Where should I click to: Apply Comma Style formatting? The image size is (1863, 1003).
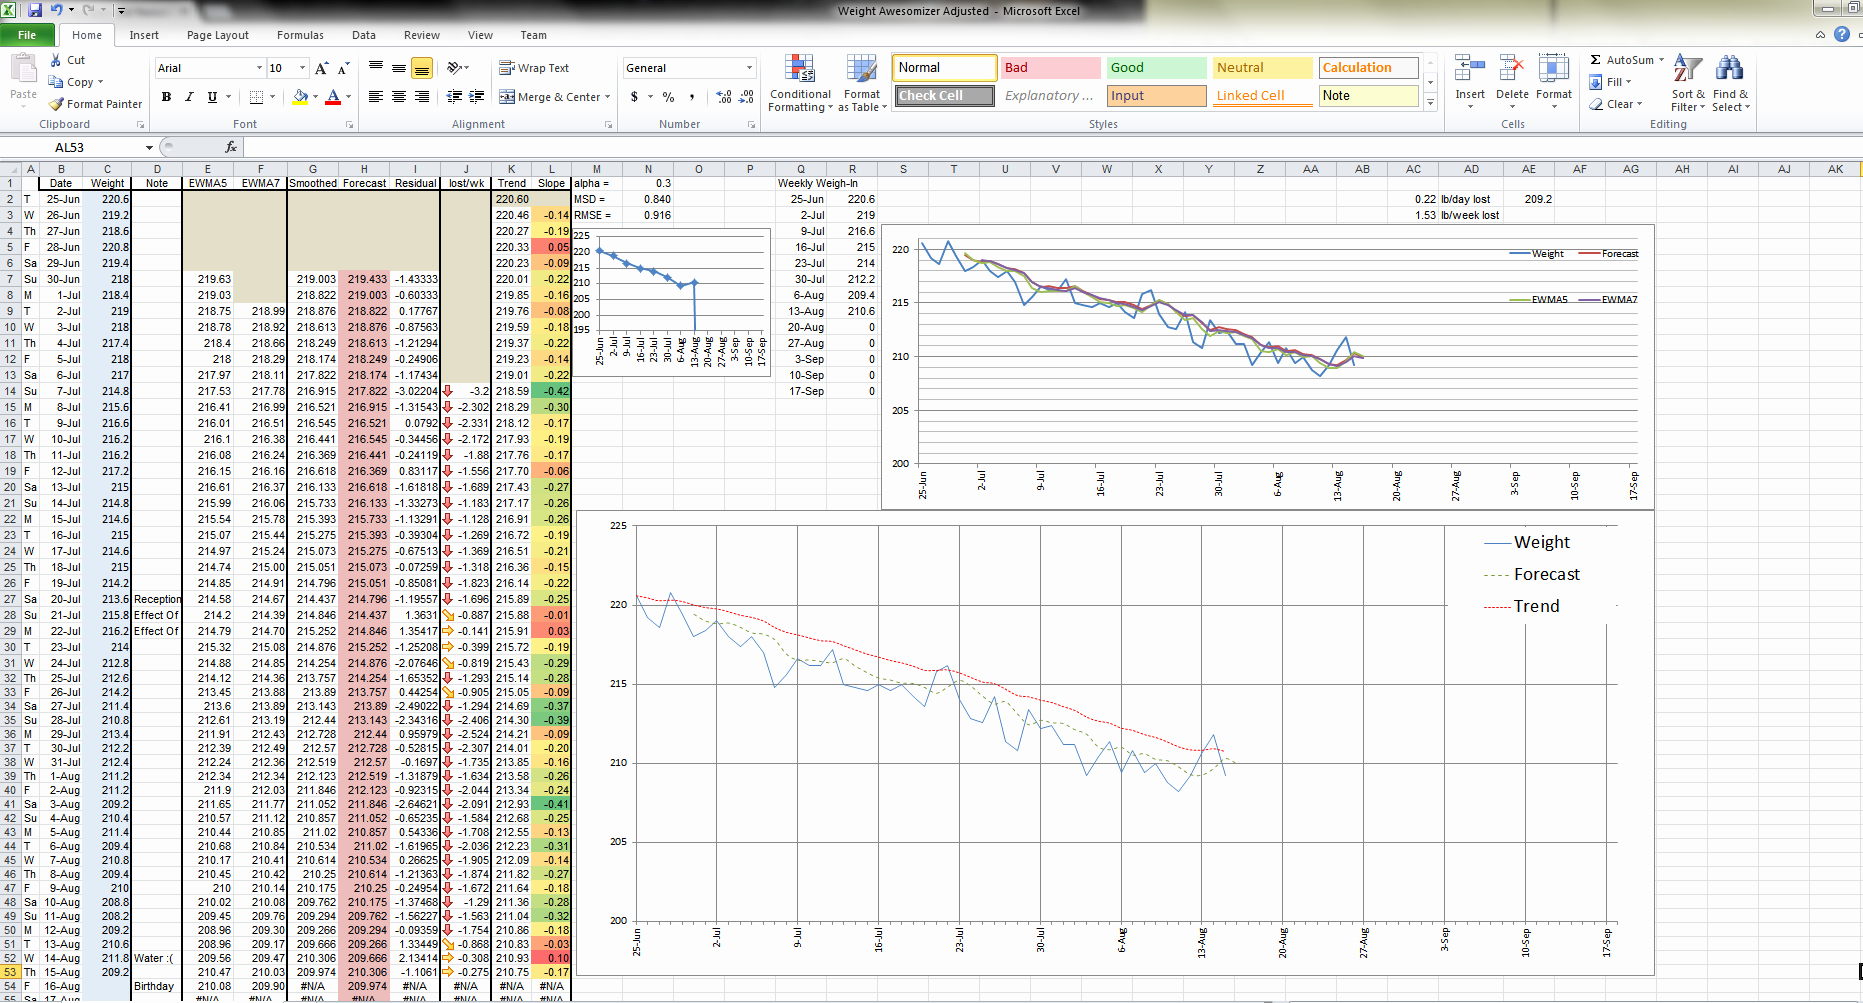[692, 97]
